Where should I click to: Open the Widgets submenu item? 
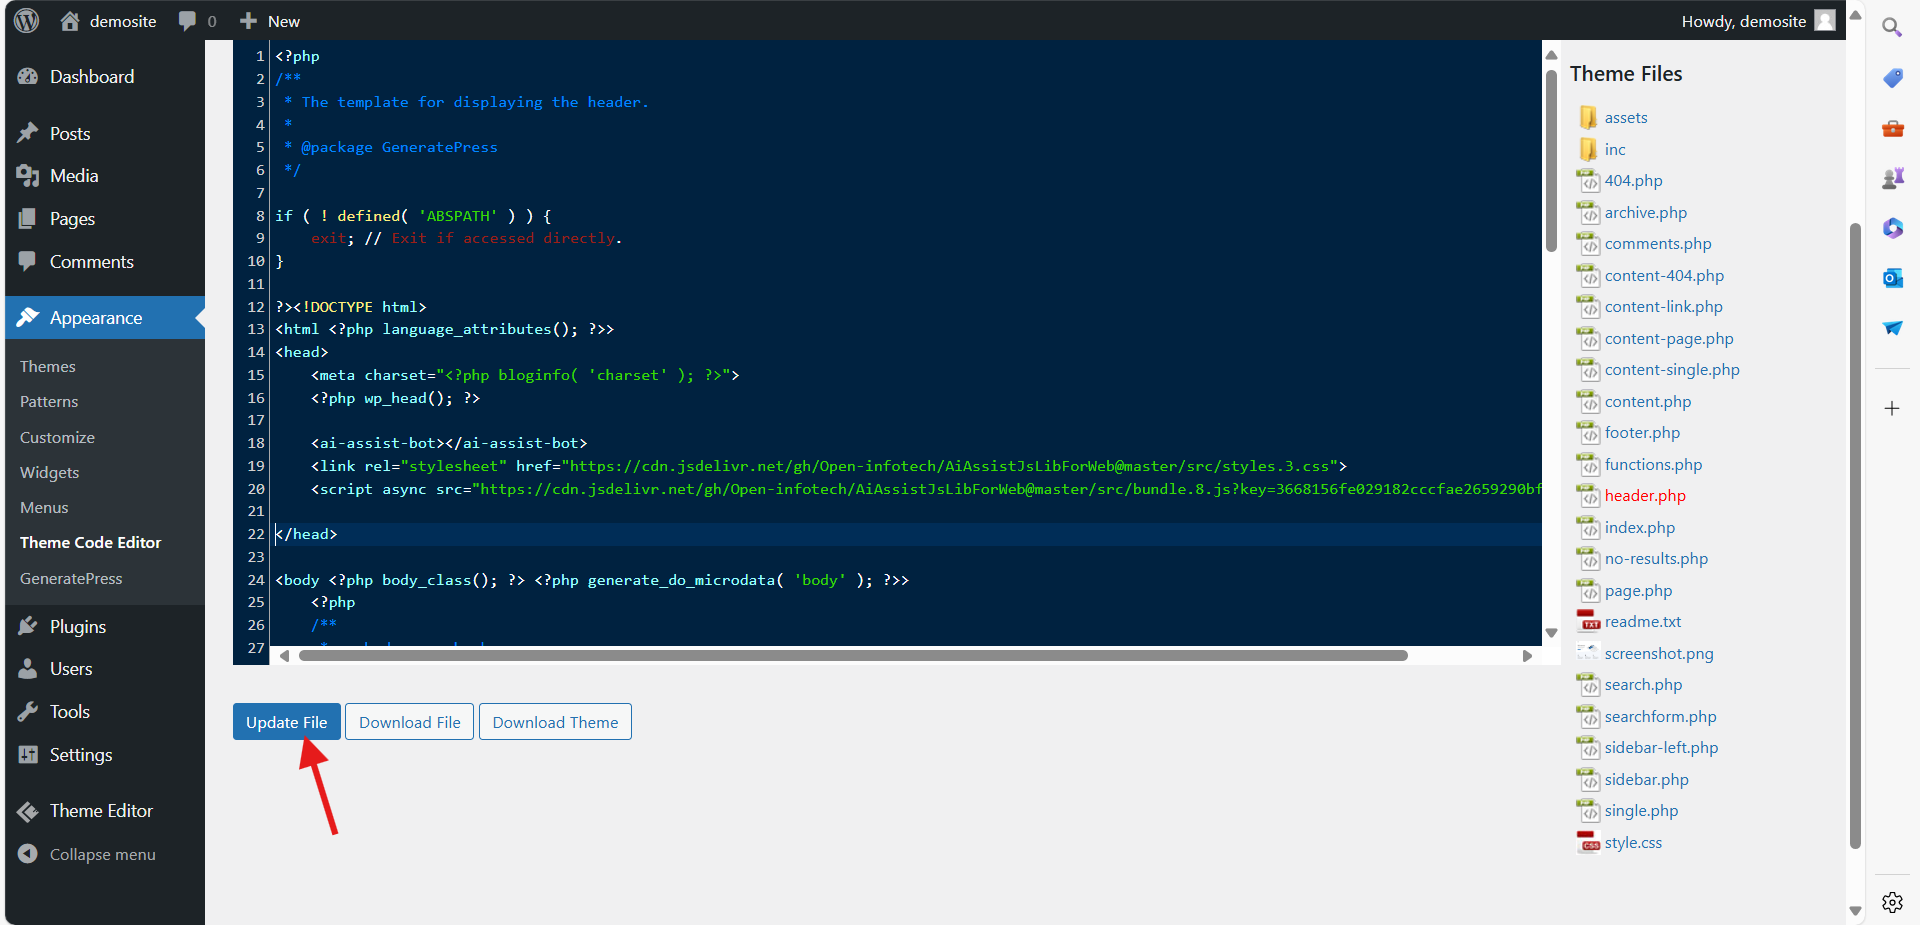tap(49, 473)
